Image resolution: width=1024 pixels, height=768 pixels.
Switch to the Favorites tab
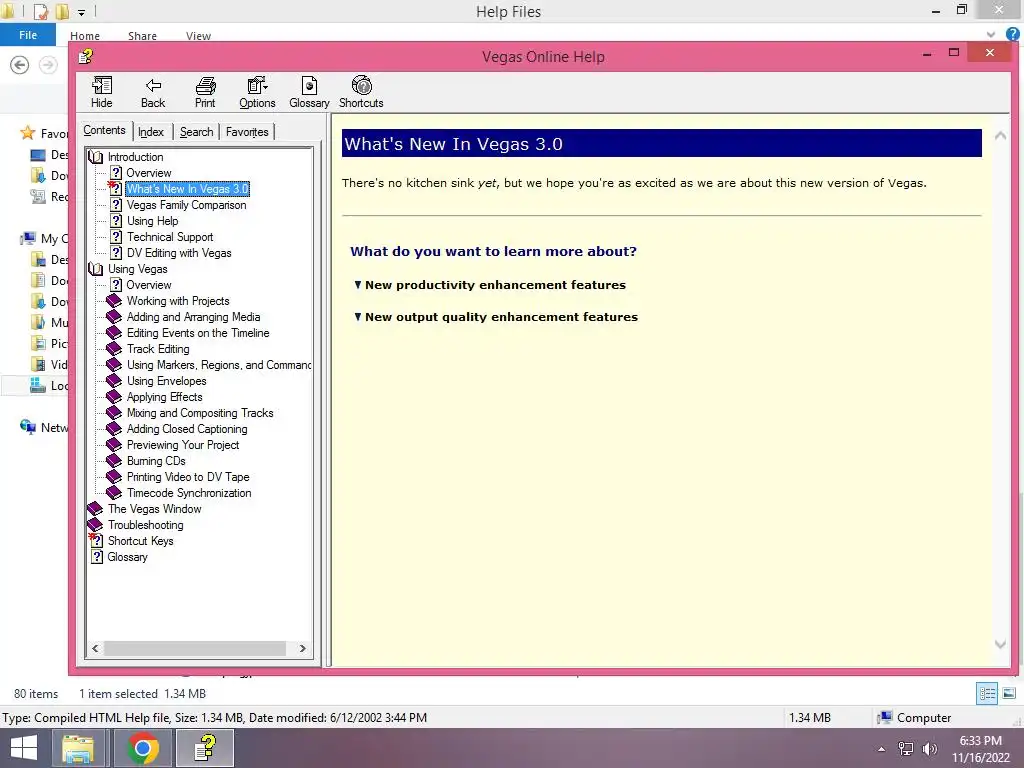coord(247,132)
